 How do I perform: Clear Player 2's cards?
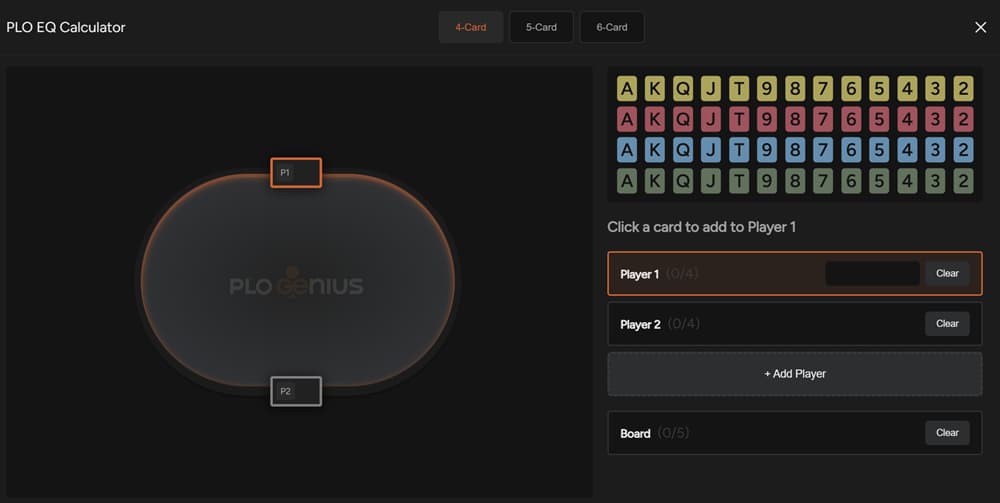947,324
